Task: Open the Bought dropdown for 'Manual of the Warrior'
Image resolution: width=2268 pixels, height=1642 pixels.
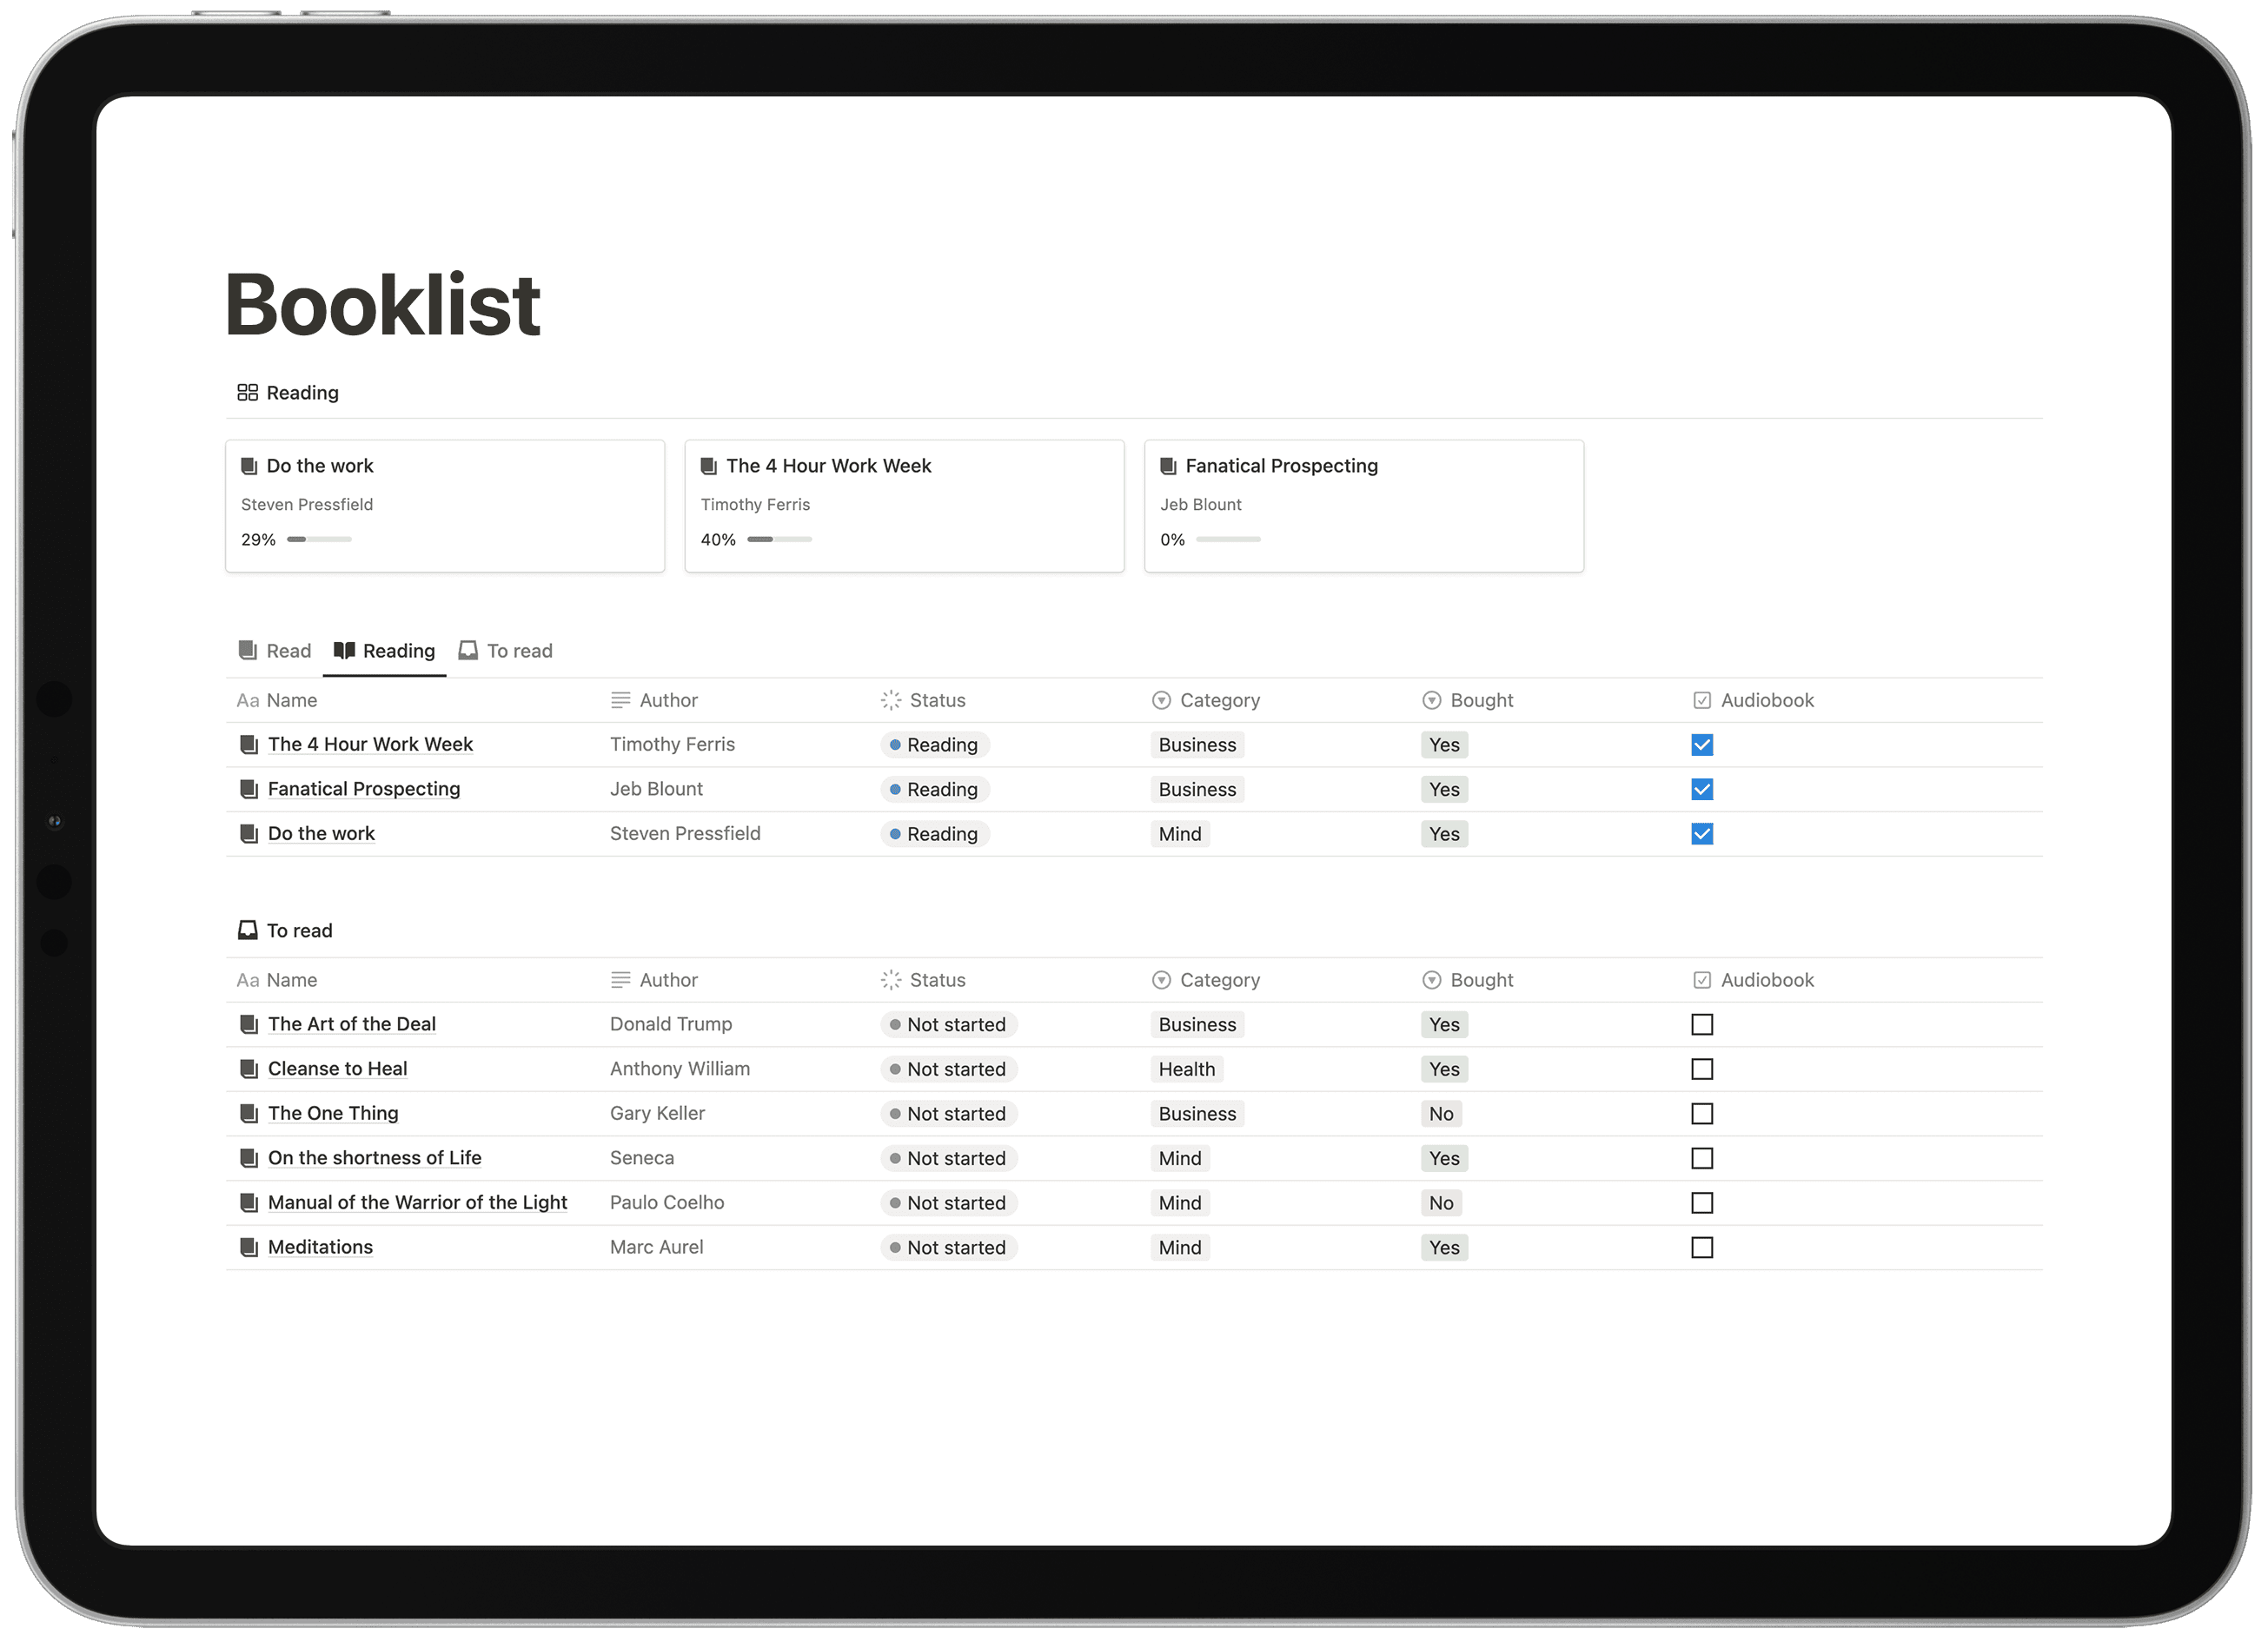Action: [1442, 1202]
